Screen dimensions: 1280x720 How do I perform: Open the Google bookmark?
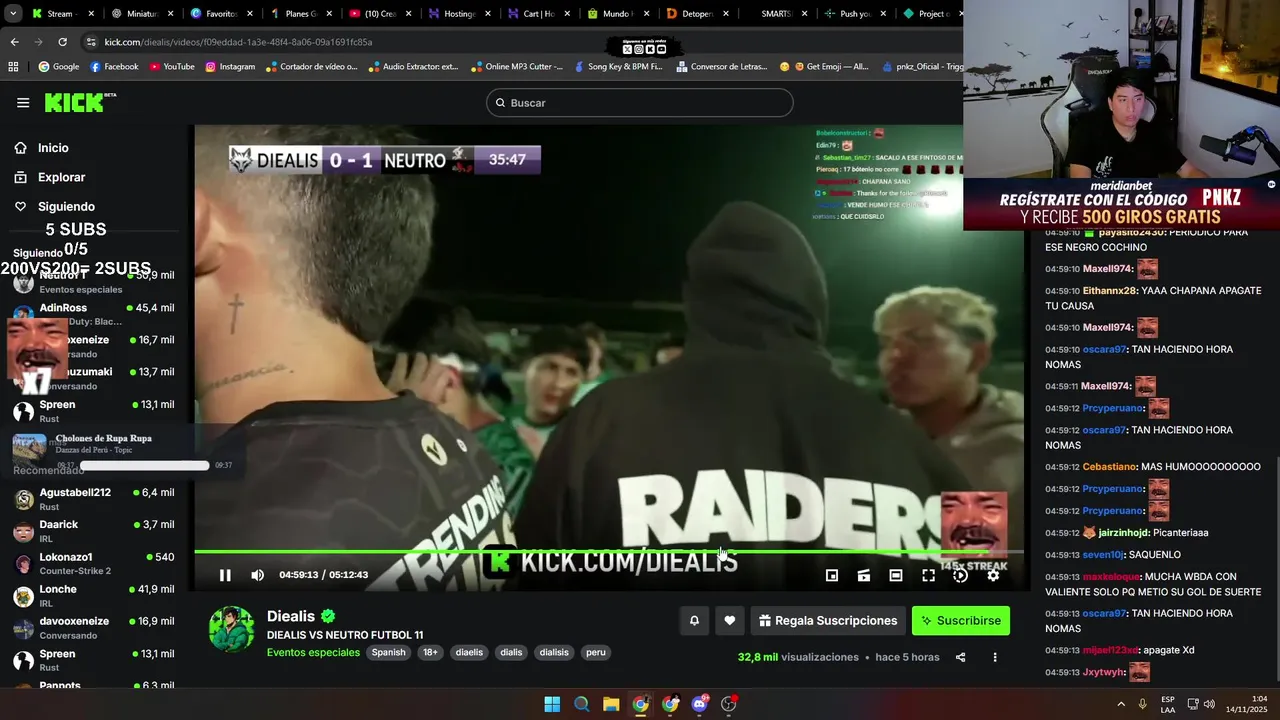(59, 67)
